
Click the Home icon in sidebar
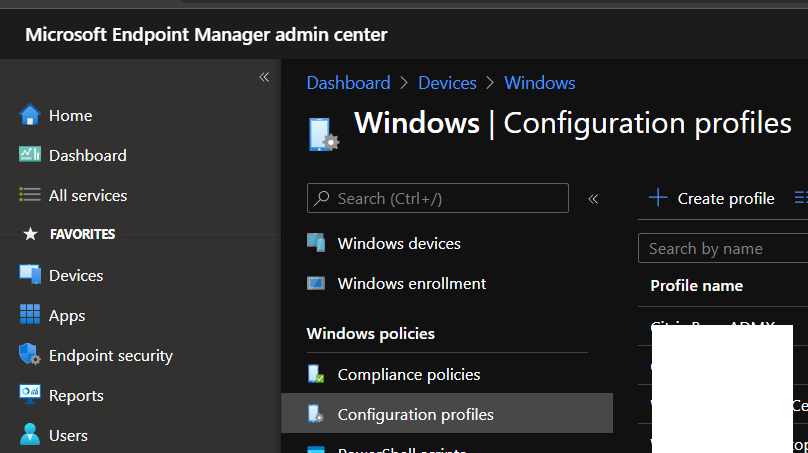point(30,115)
